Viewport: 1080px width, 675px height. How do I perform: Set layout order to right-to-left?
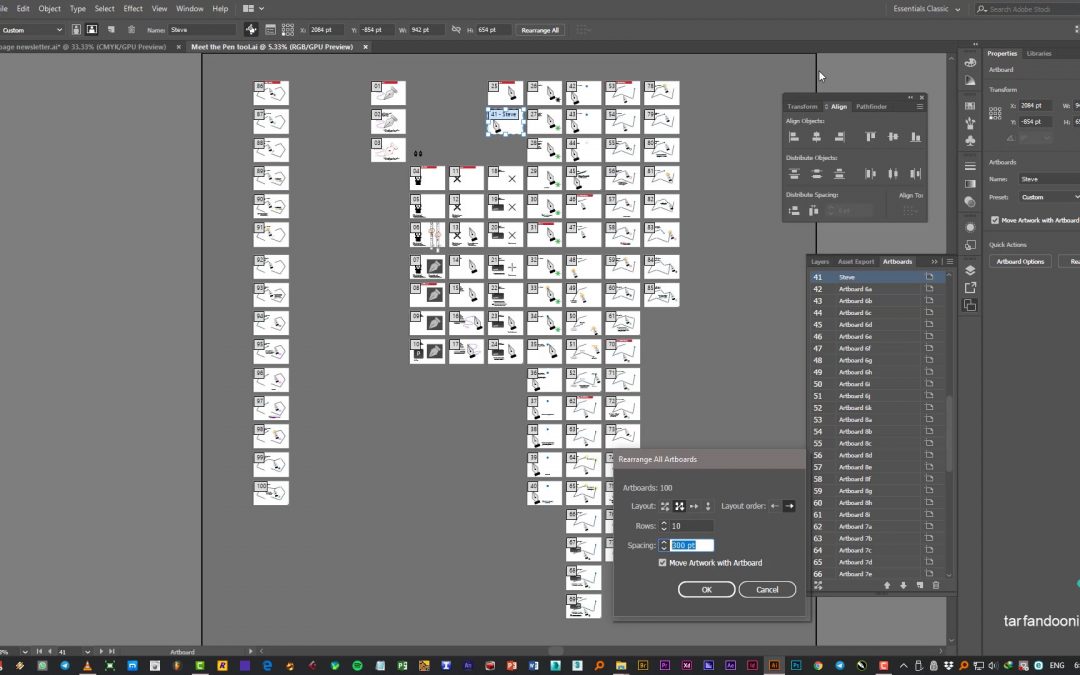tap(775, 506)
